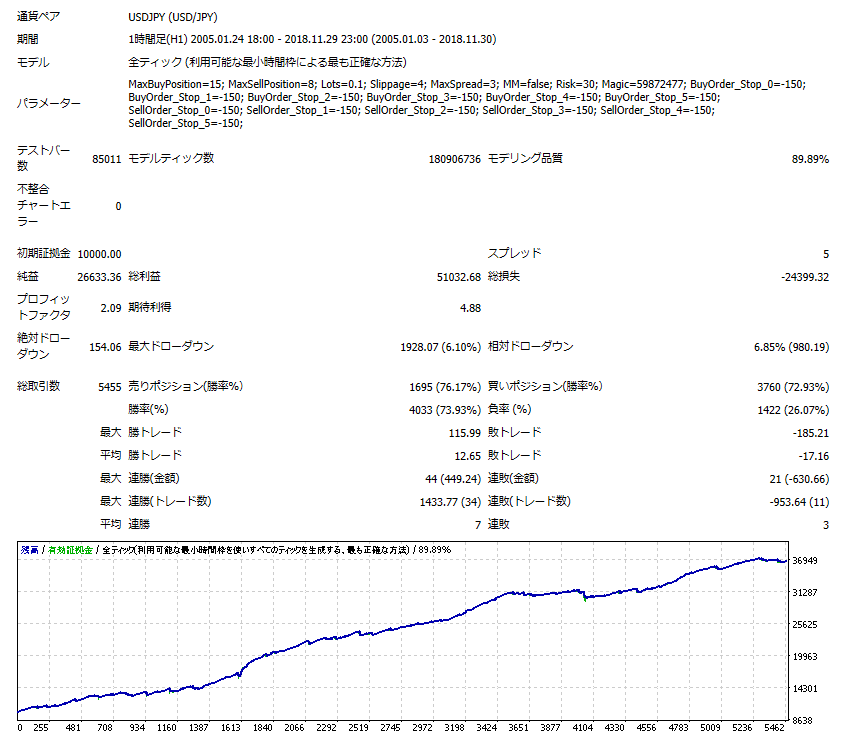The width and height of the screenshot is (857, 740).
Task: Click the relative drawdown value 6.85% (980.19)
Action: coord(791,347)
